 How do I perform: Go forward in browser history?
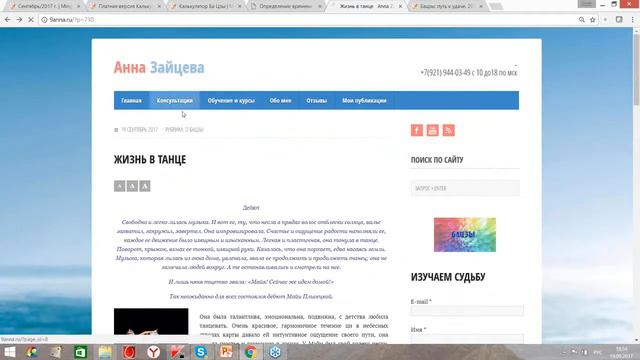click(x=19, y=20)
